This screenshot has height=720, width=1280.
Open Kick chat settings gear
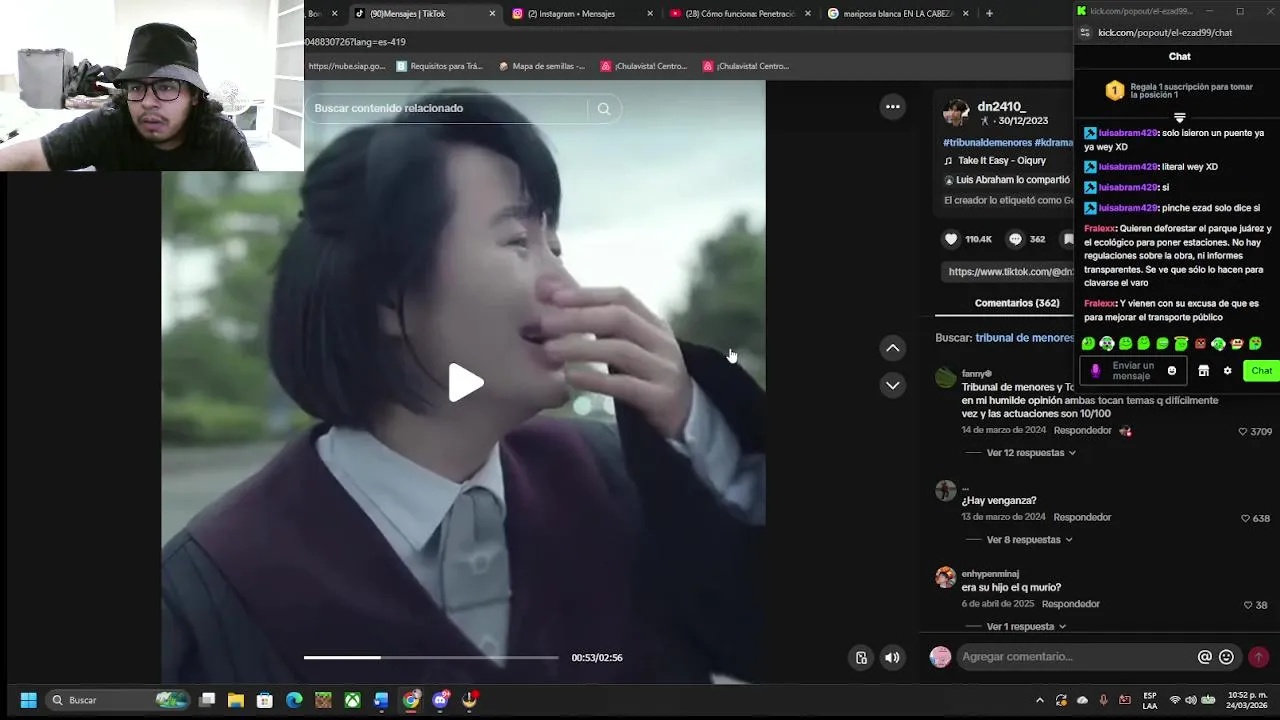pyautogui.click(x=1228, y=371)
